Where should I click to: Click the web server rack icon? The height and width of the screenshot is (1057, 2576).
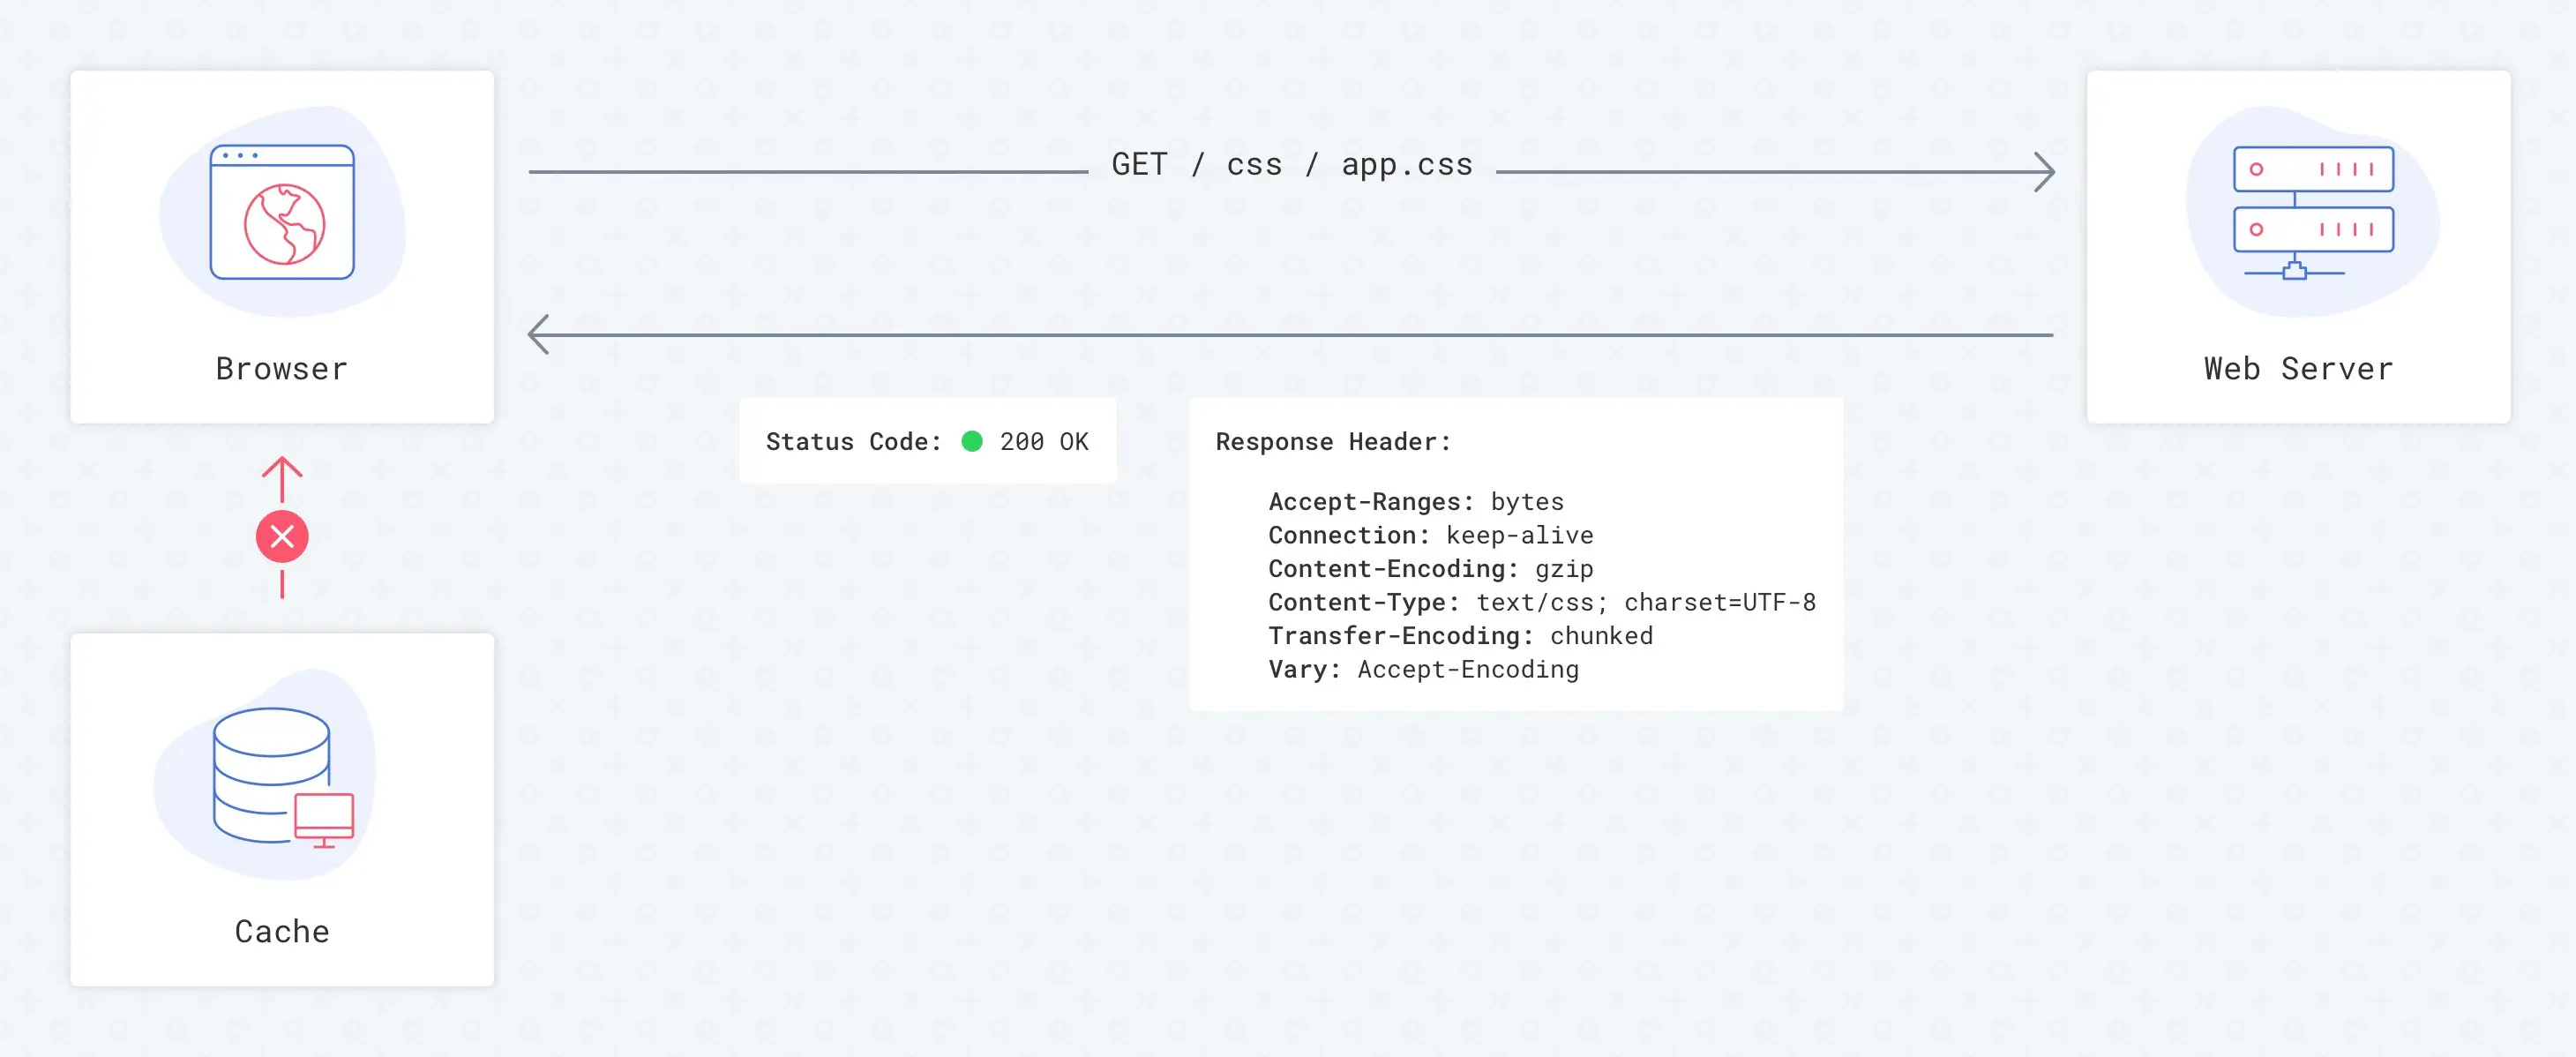(2313, 211)
